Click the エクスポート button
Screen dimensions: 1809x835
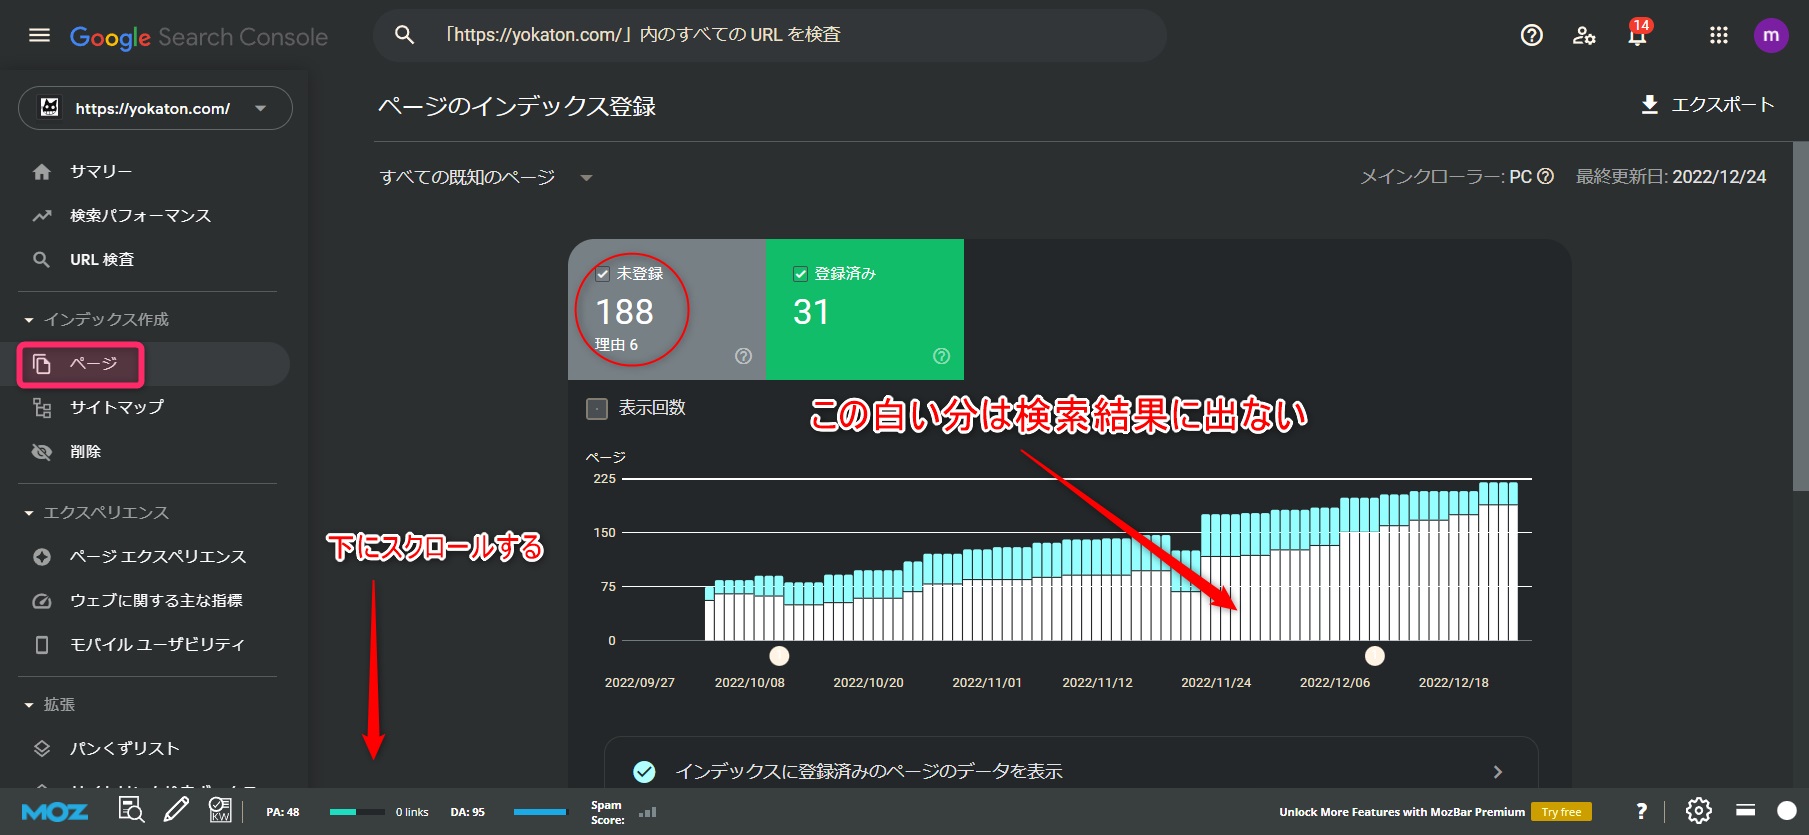(1708, 105)
